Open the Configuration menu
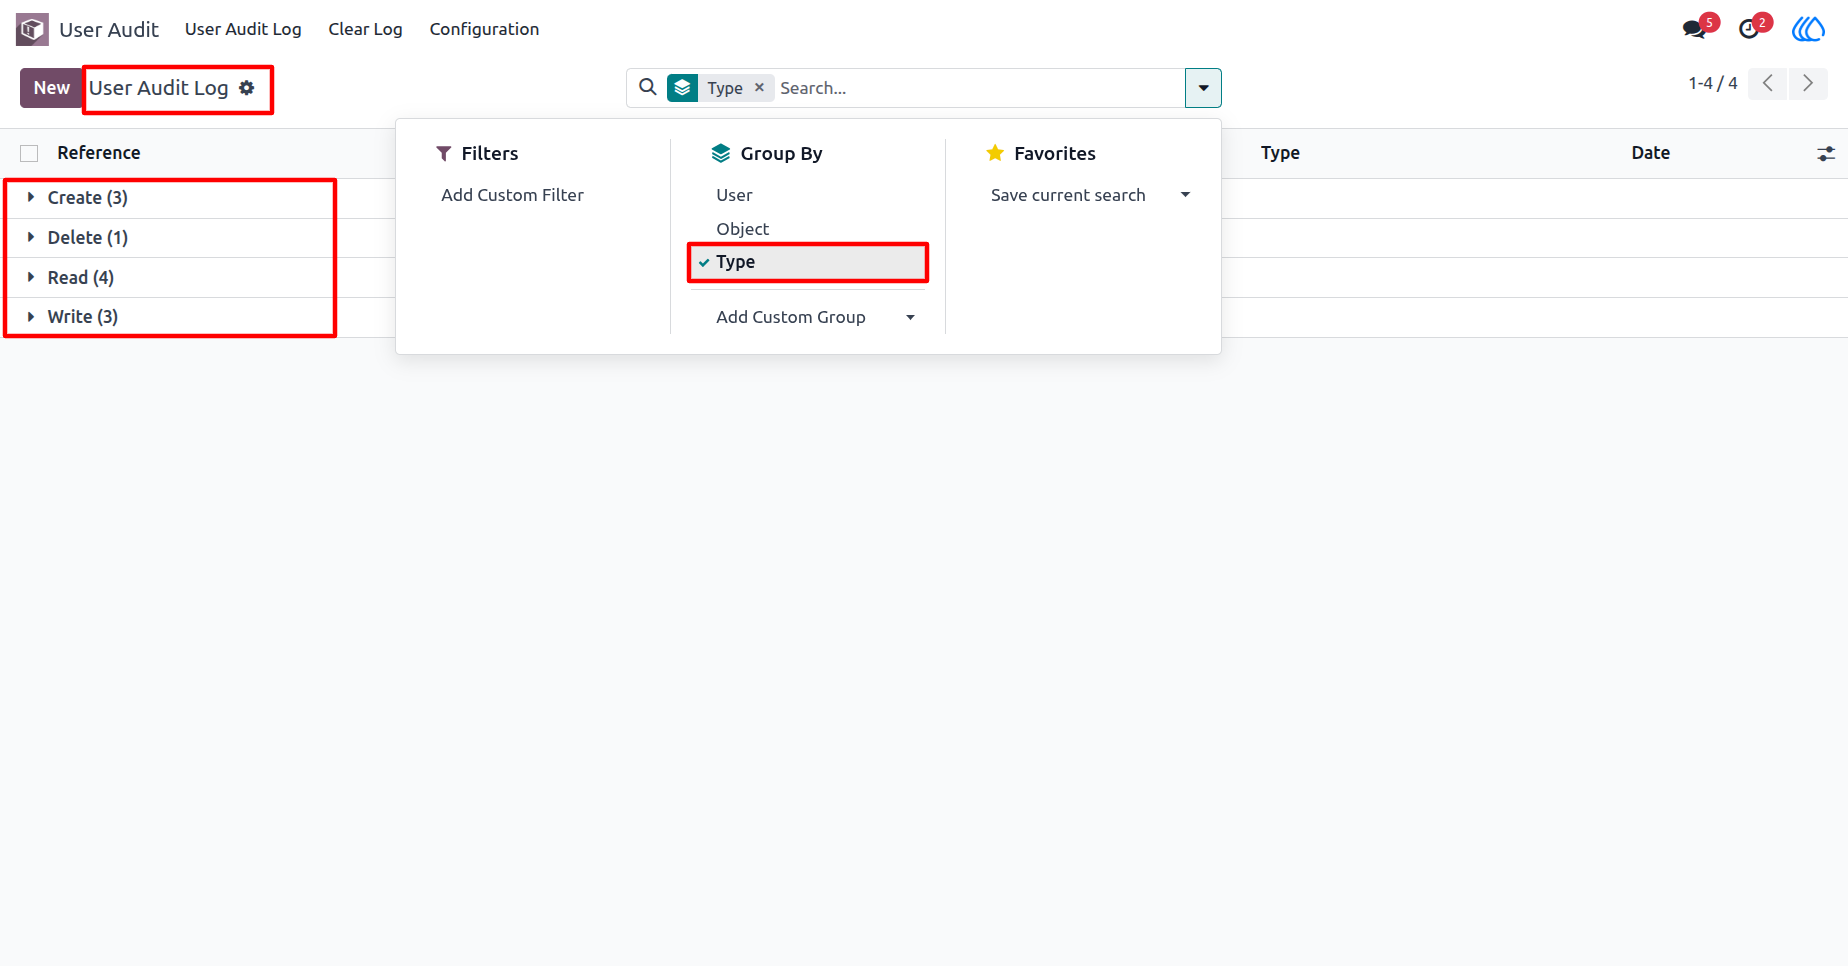This screenshot has height=966, width=1848. [x=484, y=29]
